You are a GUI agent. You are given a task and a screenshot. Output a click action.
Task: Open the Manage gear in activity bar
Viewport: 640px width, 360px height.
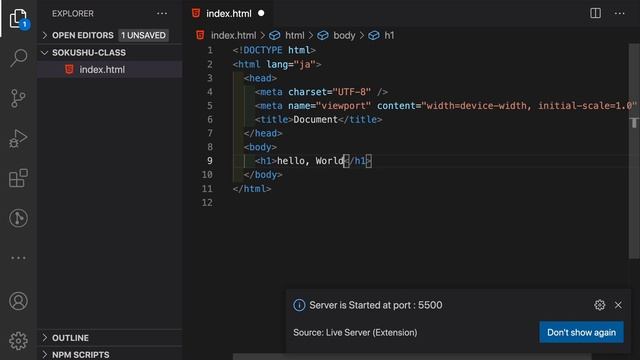click(x=18, y=341)
